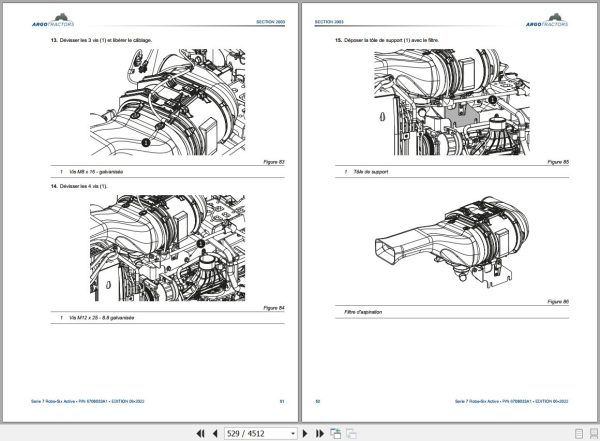Click page number 52 in footer
This screenshot has height=441, width=600.
tap(318, 402)
